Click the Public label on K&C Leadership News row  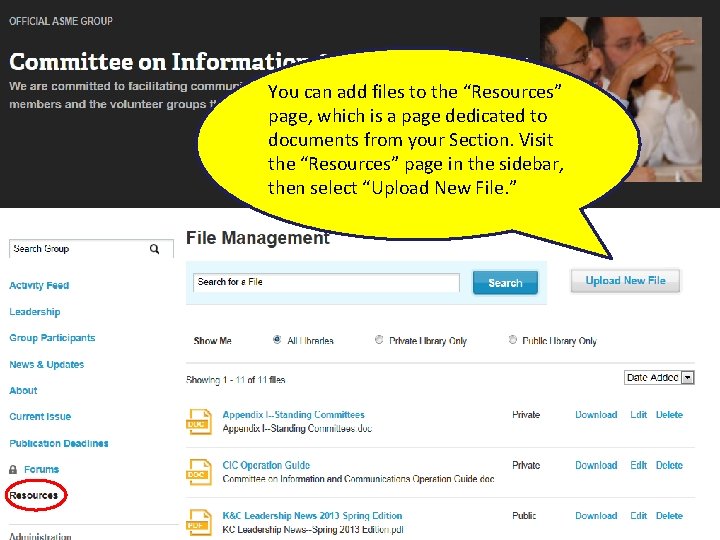pyautogui.click(x=524, y=516)
